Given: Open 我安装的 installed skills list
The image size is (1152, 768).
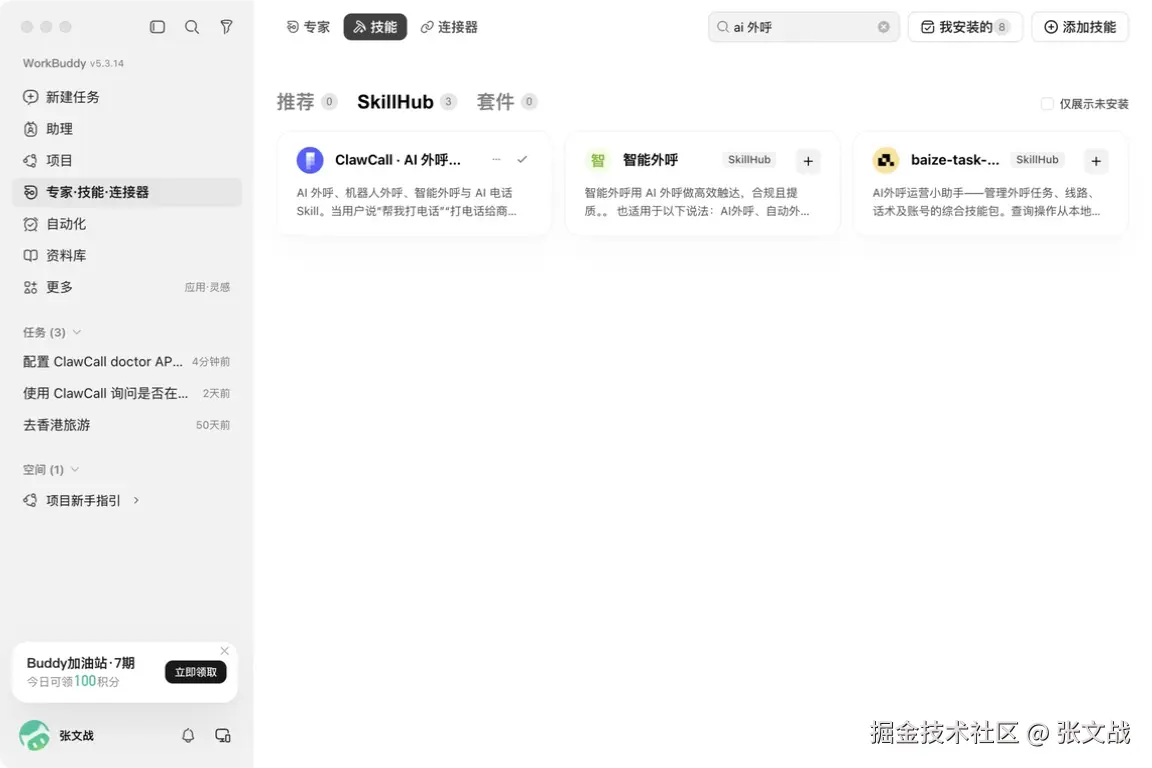Looking at the screenshot, I should pyautogui.click(x=965, y=27).
